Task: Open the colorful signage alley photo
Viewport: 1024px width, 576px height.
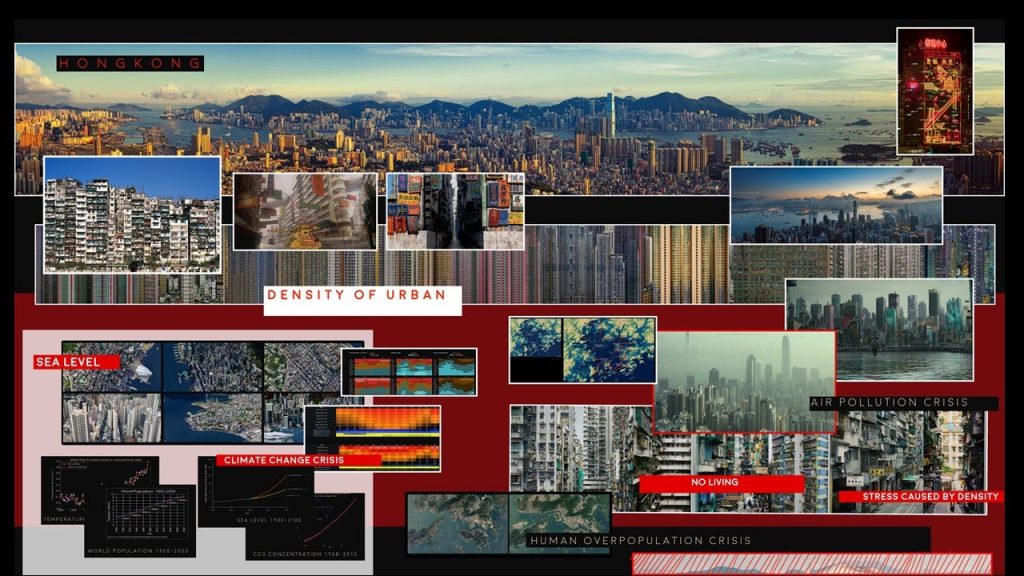Action: 455,211
